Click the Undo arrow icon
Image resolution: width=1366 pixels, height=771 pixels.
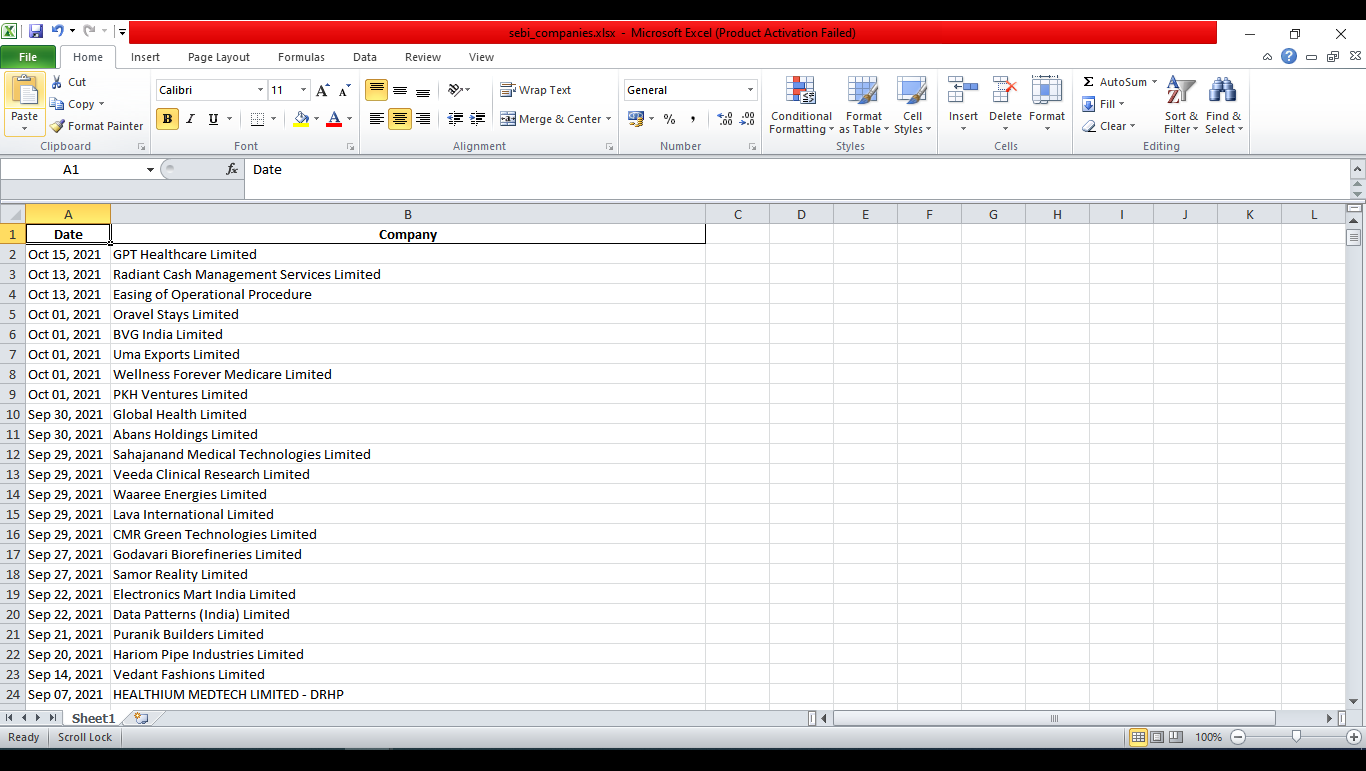click(58, 32)
